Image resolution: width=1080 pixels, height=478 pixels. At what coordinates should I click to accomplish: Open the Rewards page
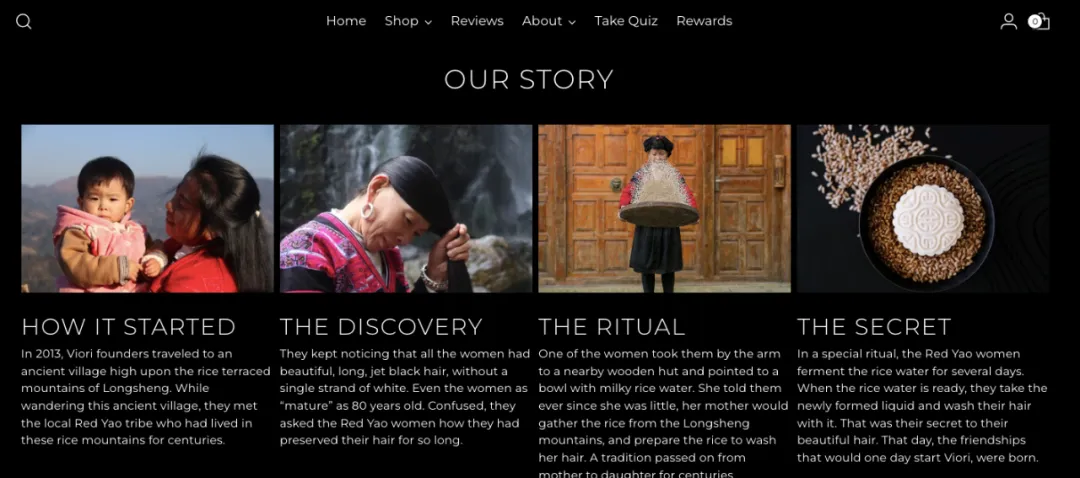point(704,21)
